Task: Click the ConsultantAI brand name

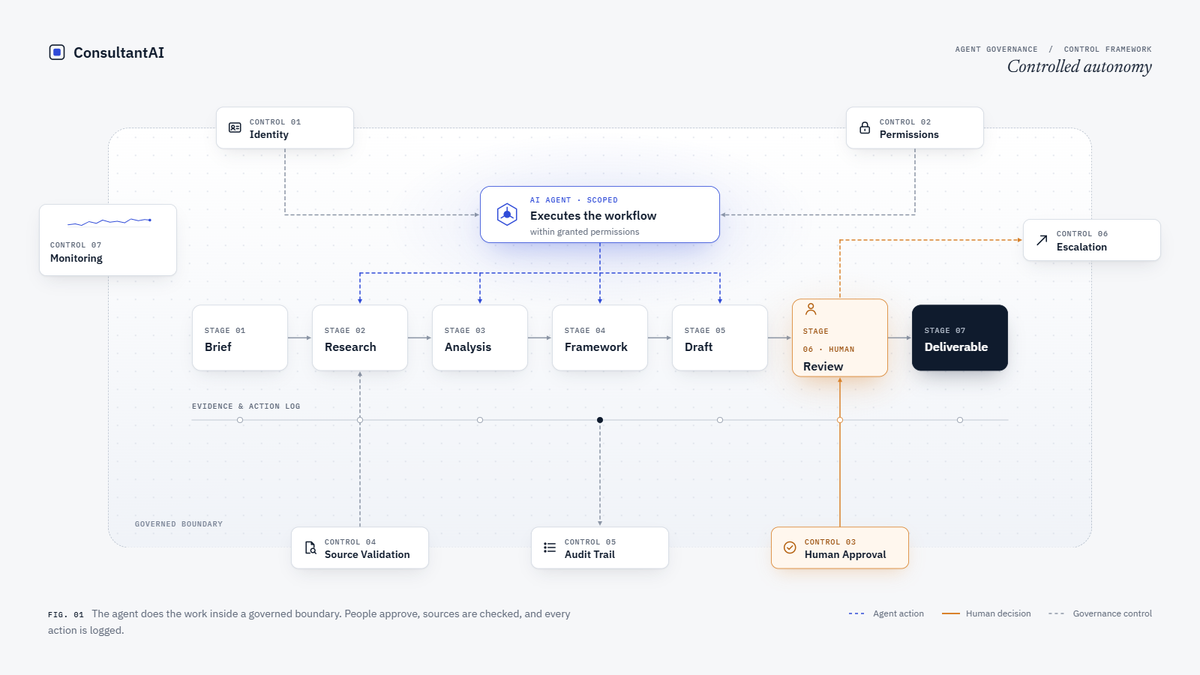Action: [119, 52]
